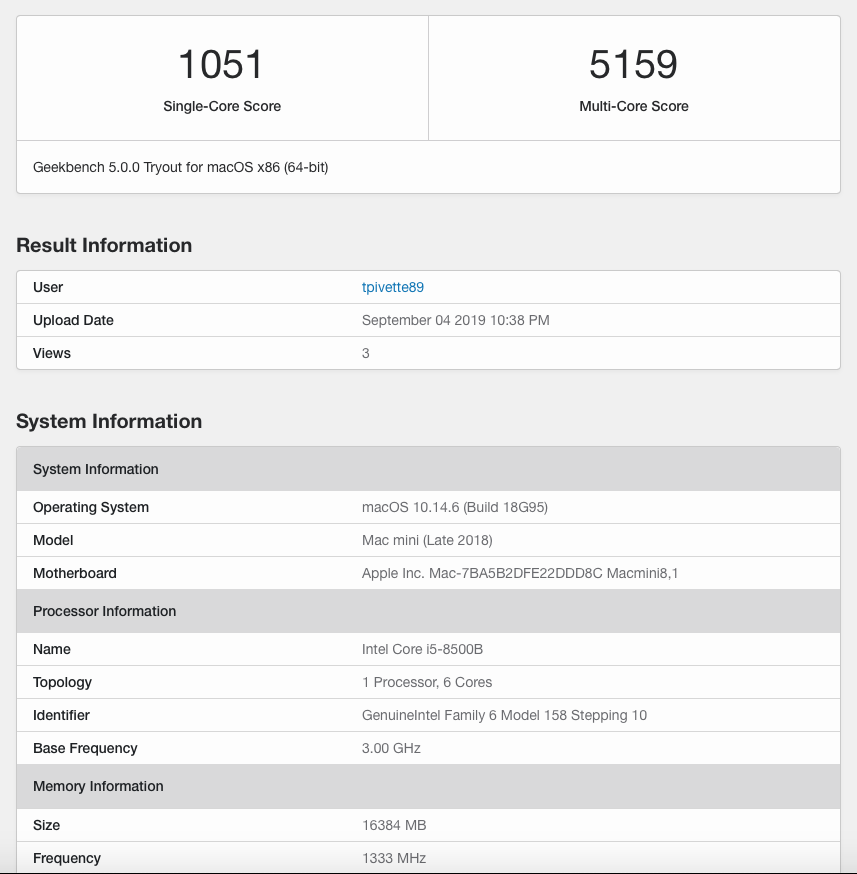
Task: Click the Motherboard row label
Action: pos(75,573)
